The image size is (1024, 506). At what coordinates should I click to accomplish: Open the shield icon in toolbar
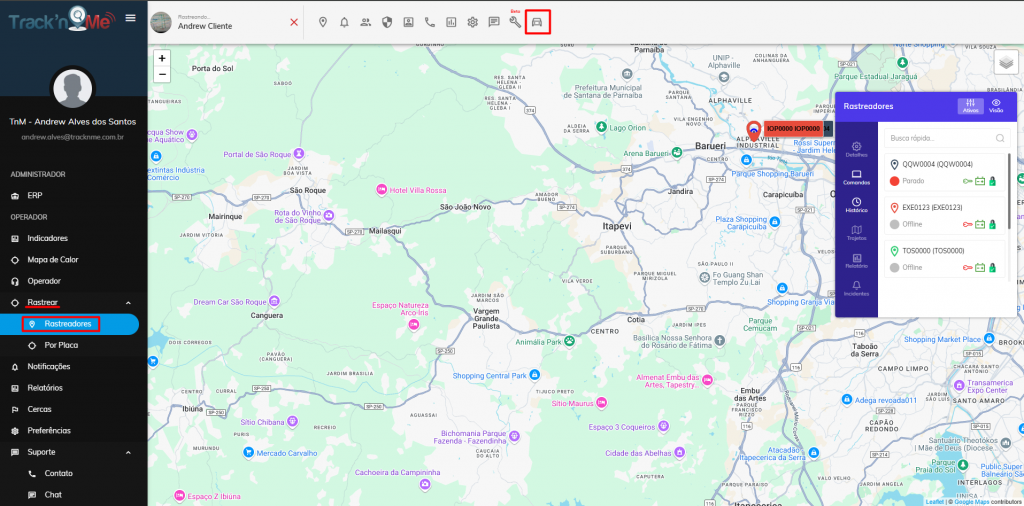(387, 22)
